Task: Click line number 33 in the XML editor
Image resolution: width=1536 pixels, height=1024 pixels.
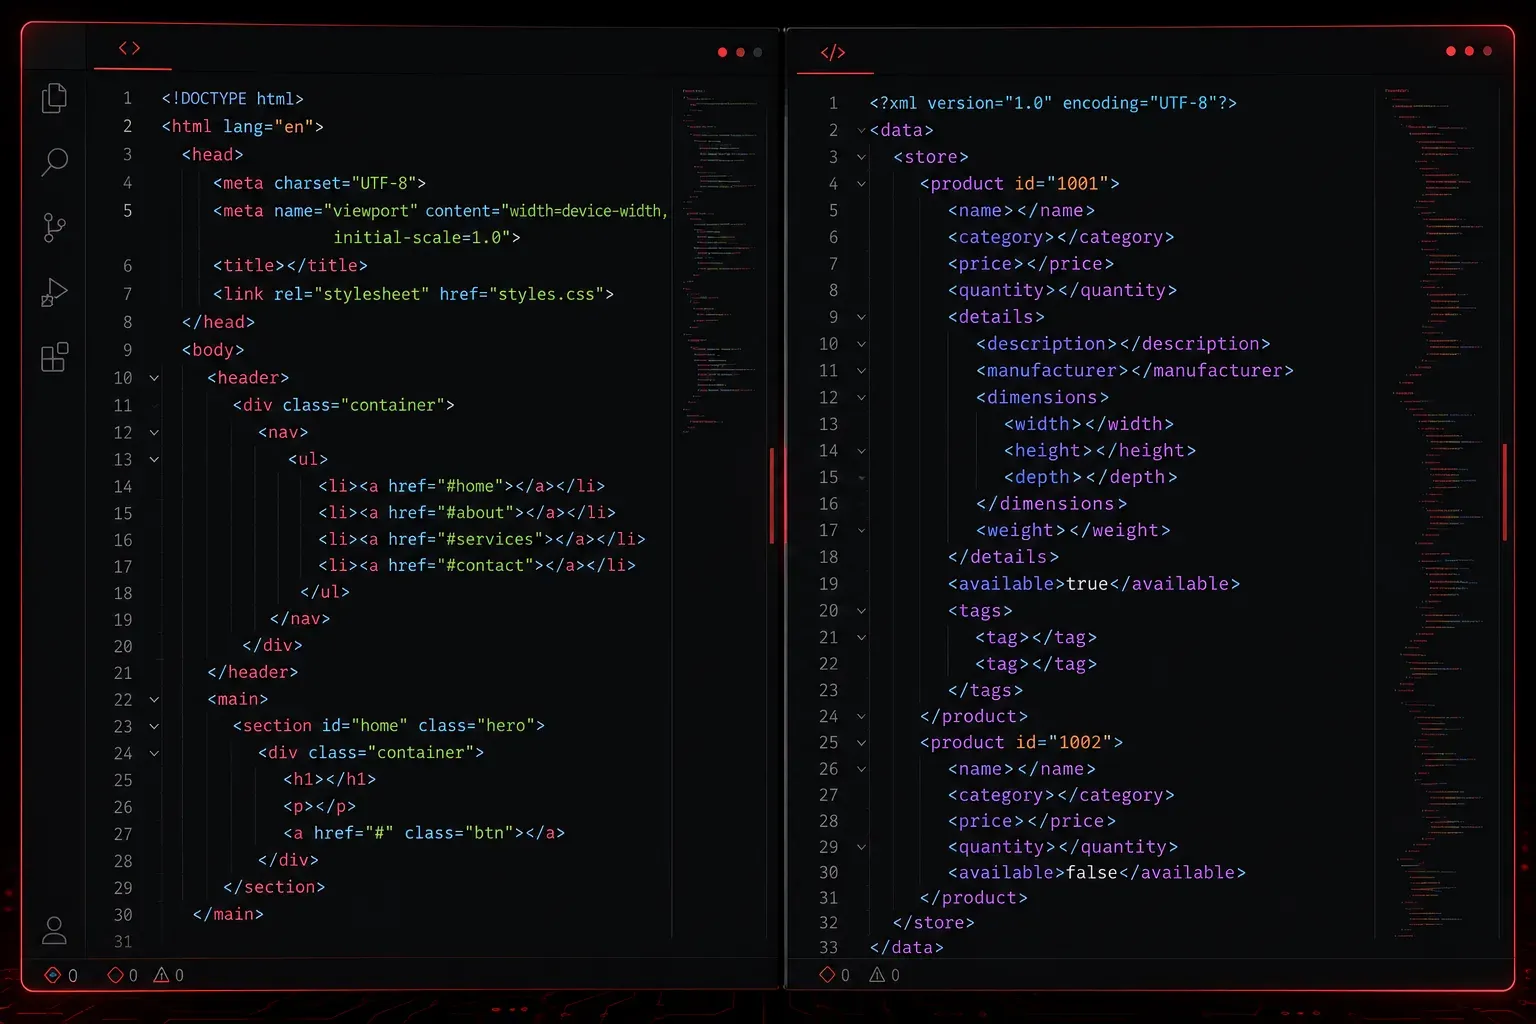Action: click(828, 947)
